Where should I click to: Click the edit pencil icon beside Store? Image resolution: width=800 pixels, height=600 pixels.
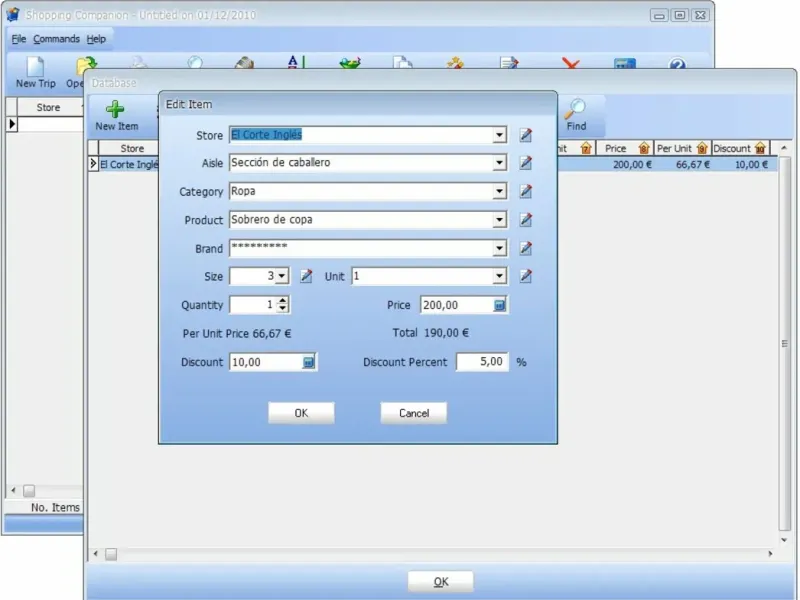coord(526,135)
